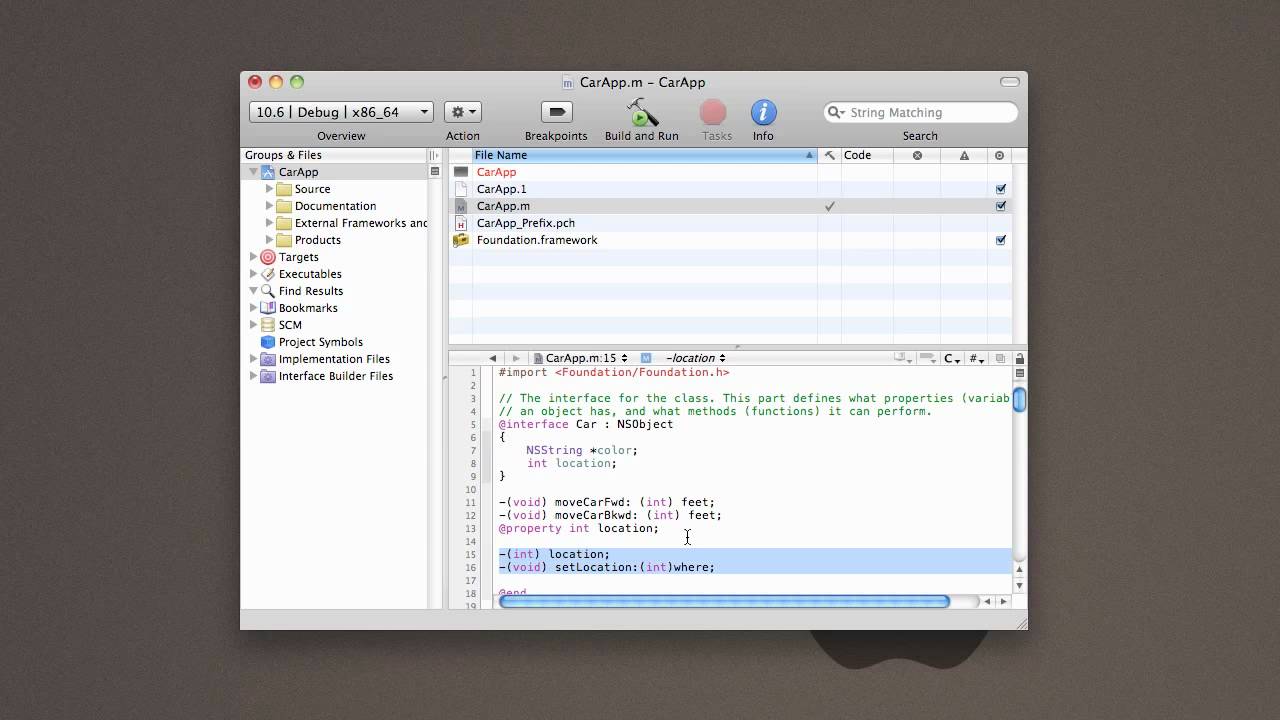Viewport: 1280px width, 720px height.
Task: Collapse the CarApp project group
Action: click(253, 172)
